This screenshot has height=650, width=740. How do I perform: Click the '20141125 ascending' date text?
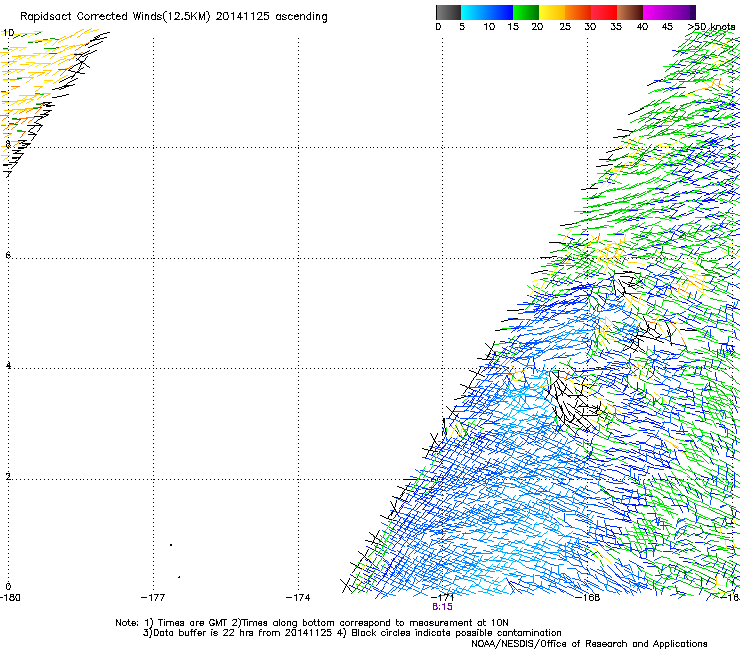click(271, 17)
